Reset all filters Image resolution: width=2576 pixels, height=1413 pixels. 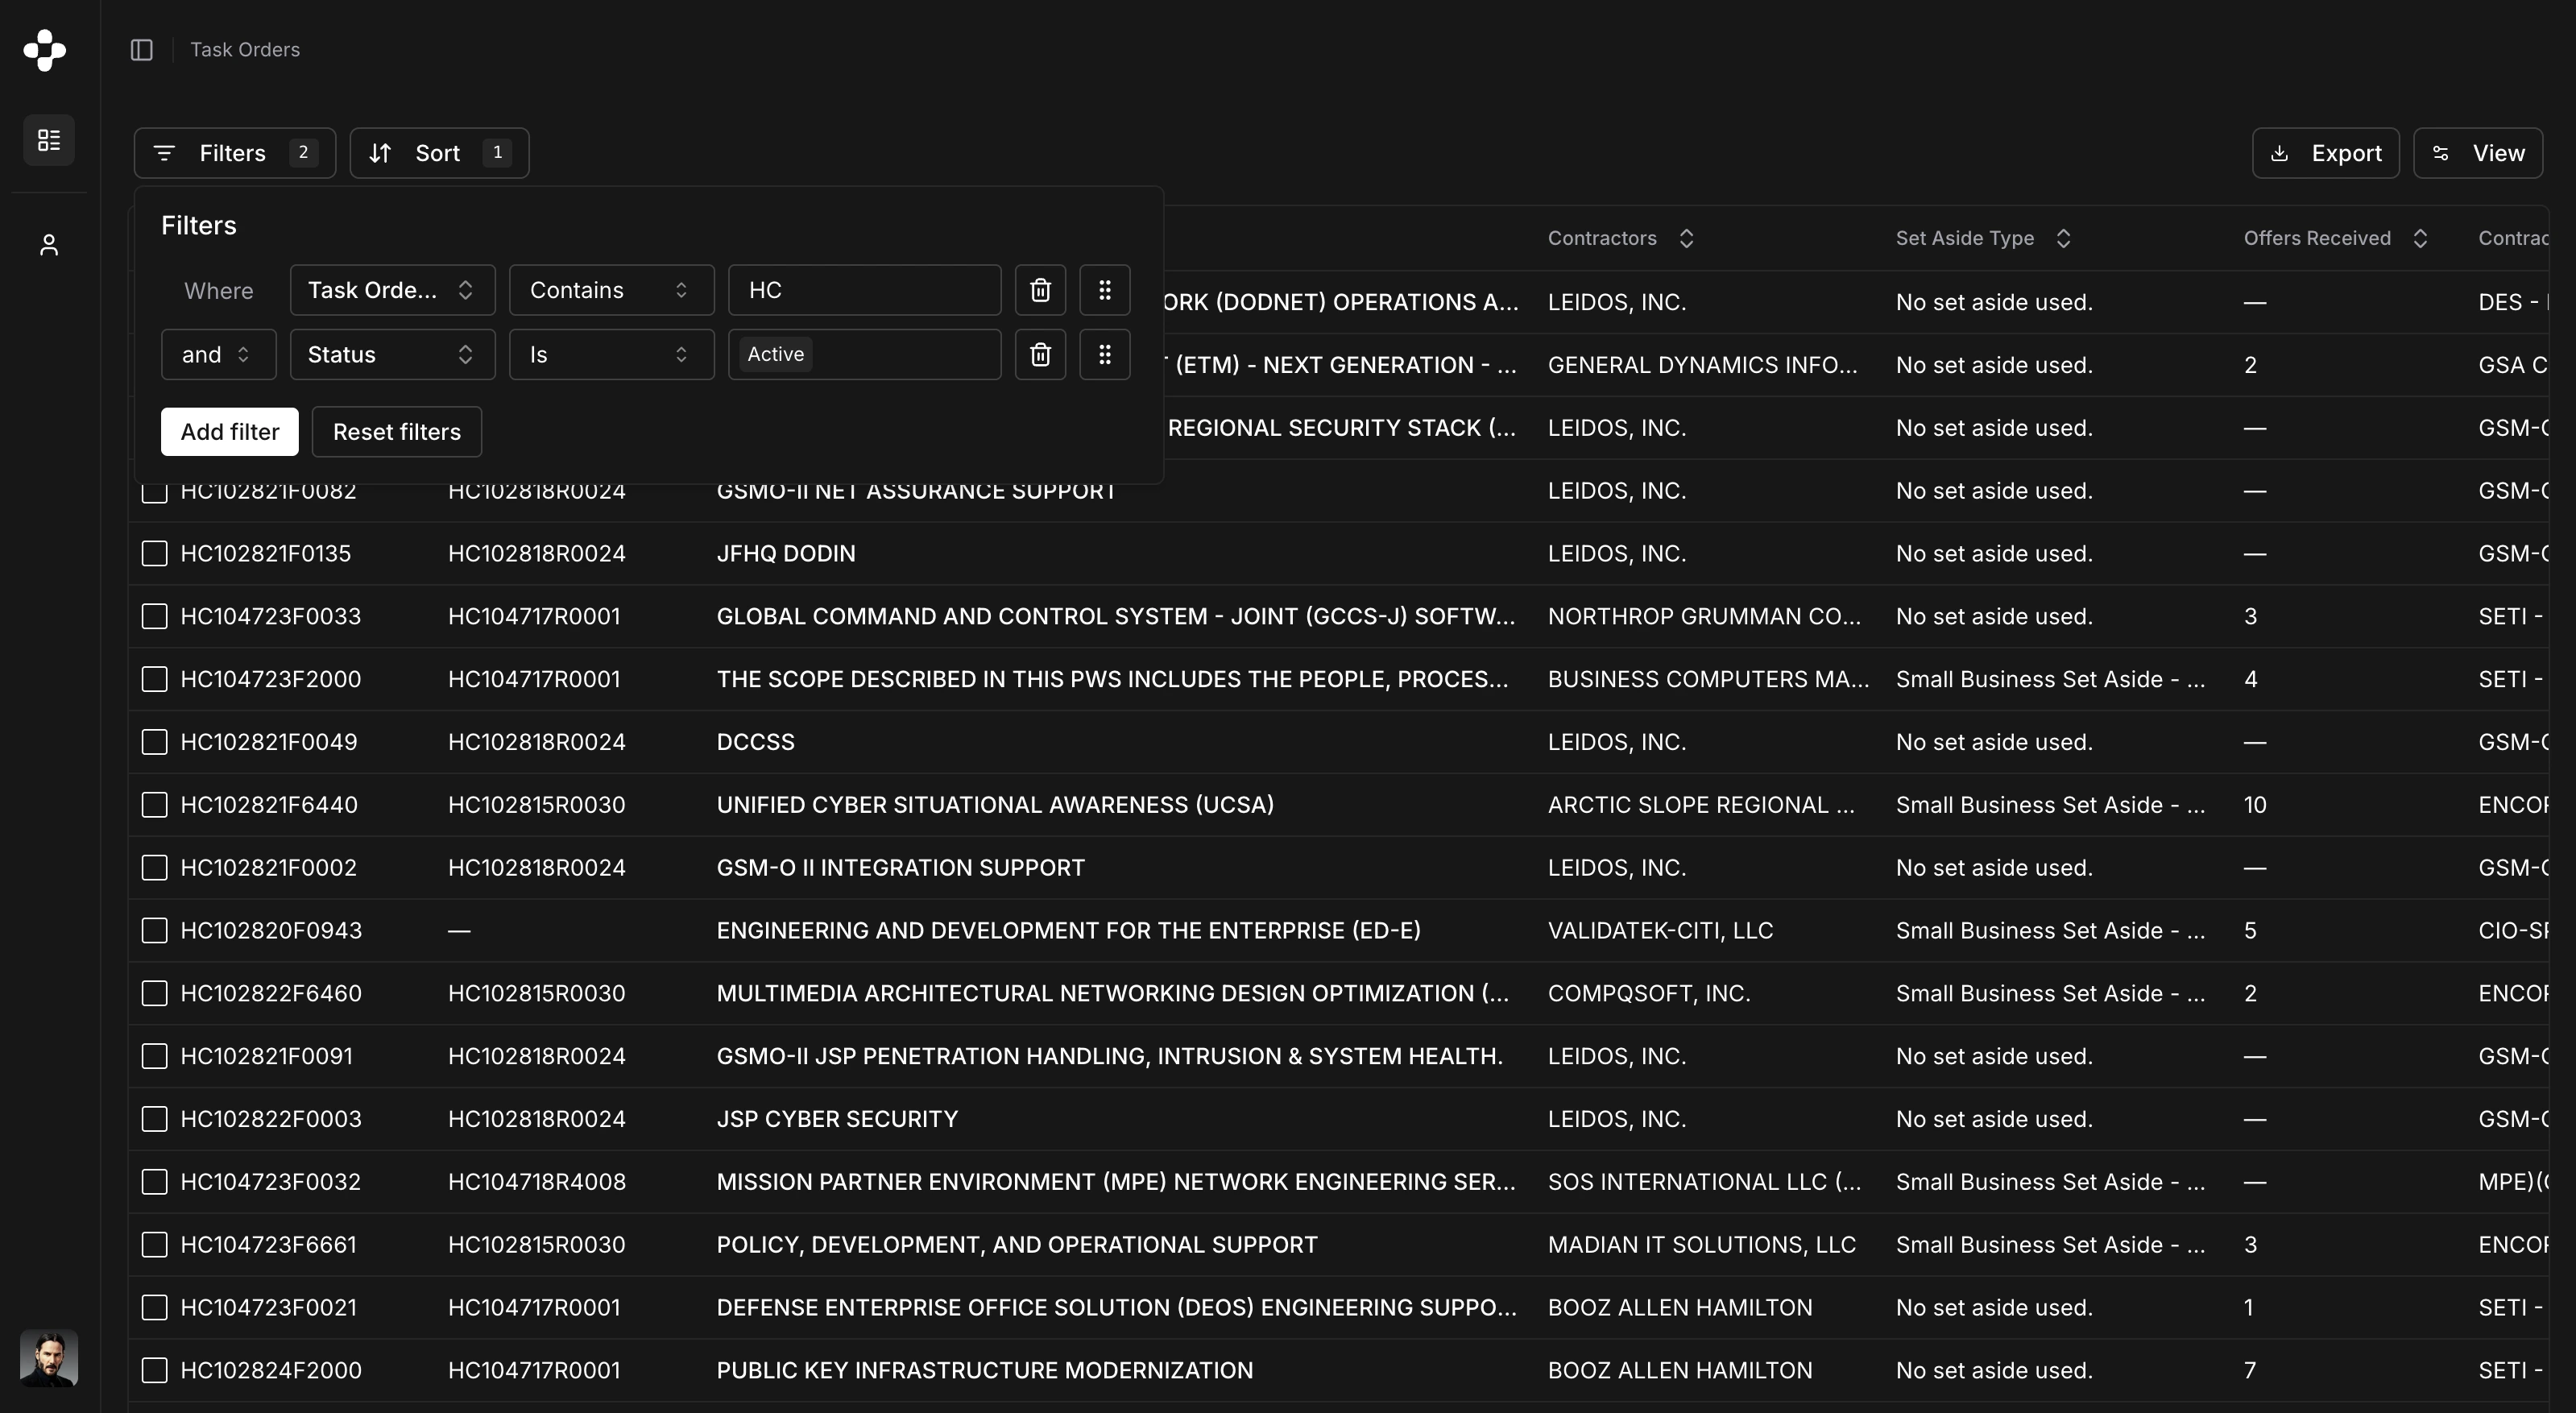click(397, 431)
